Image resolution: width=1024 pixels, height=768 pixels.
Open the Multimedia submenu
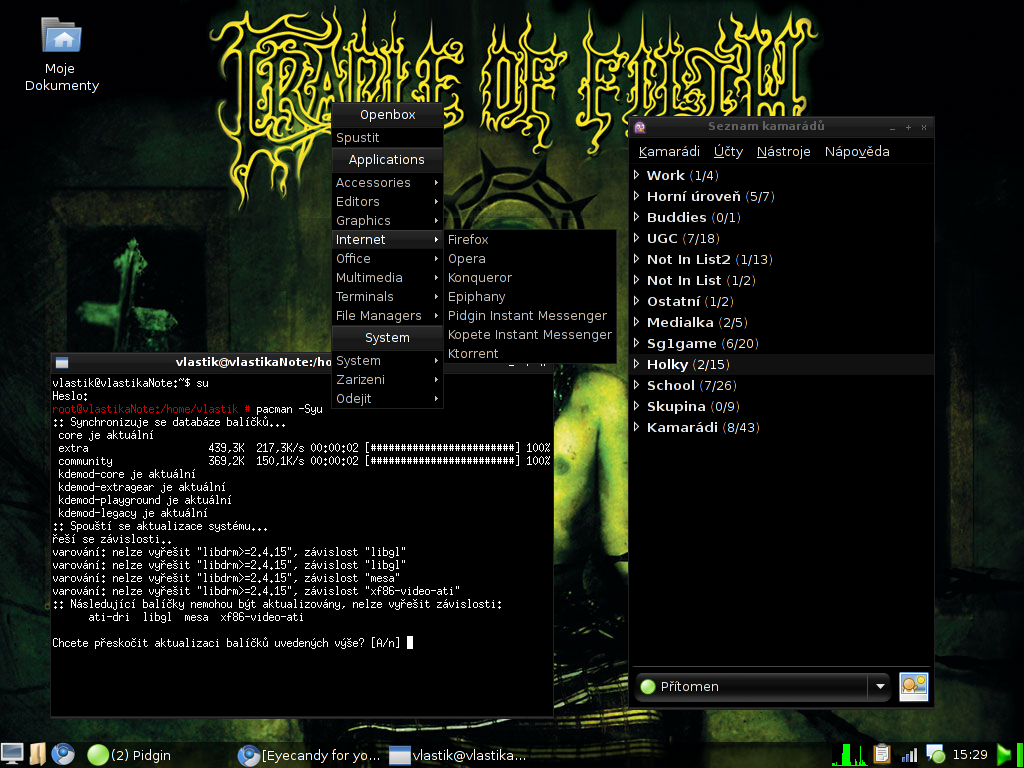[x=387, y=278]
